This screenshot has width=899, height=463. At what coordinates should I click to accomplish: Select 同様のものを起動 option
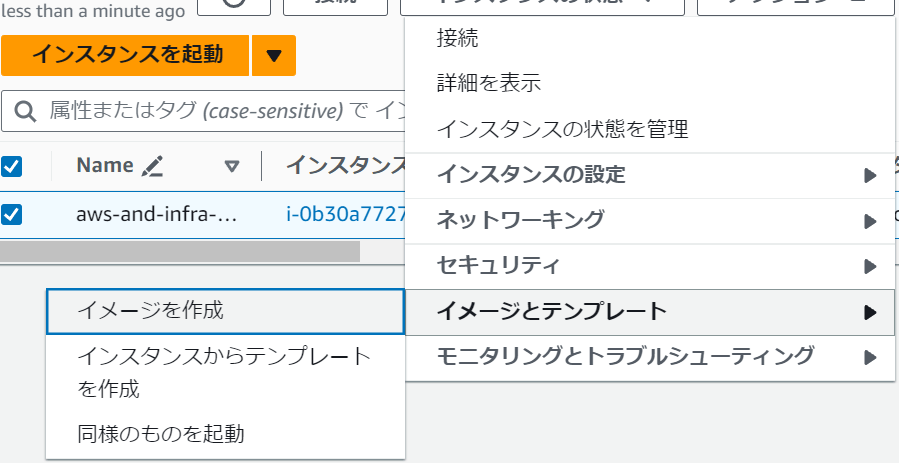pyautogui.click(x=225, y=434)
